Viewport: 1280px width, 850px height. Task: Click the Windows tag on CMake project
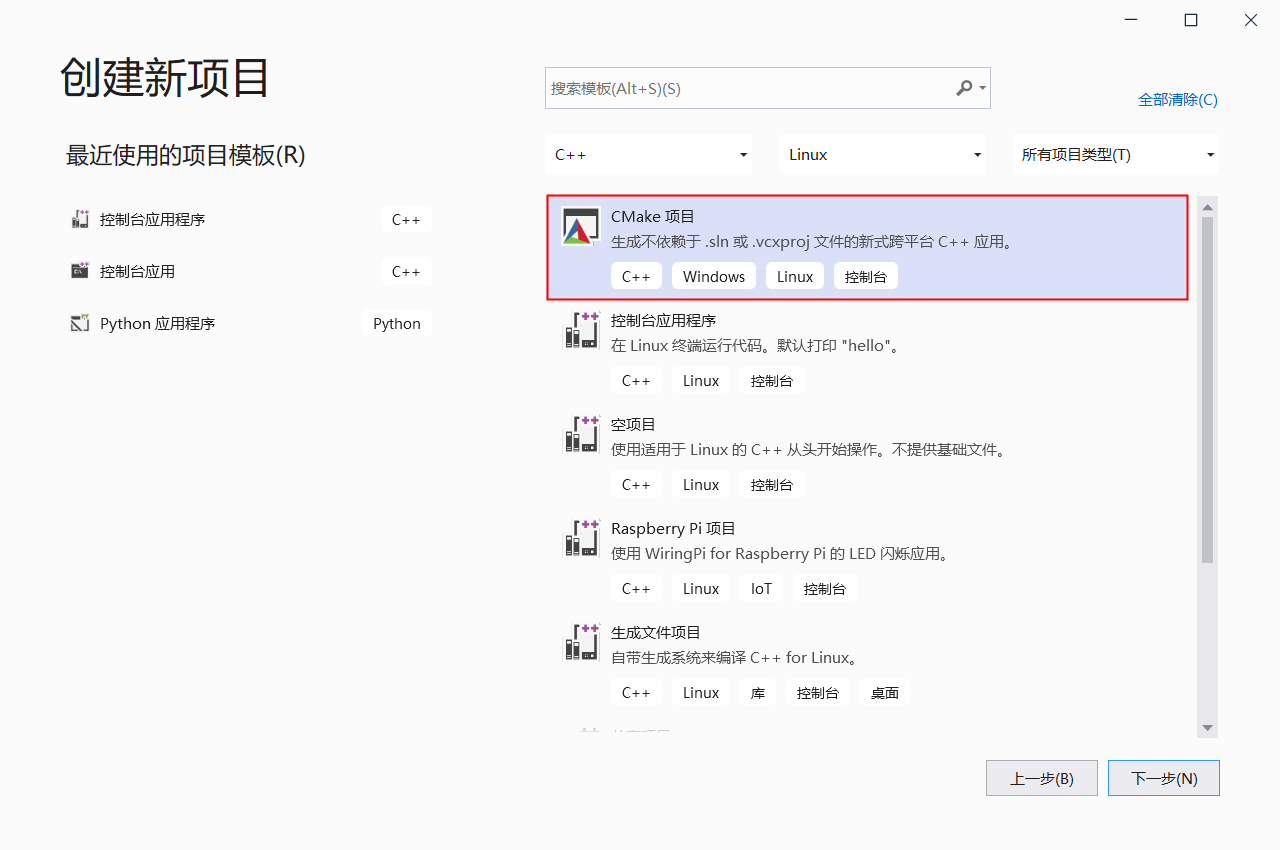(714, 276)
